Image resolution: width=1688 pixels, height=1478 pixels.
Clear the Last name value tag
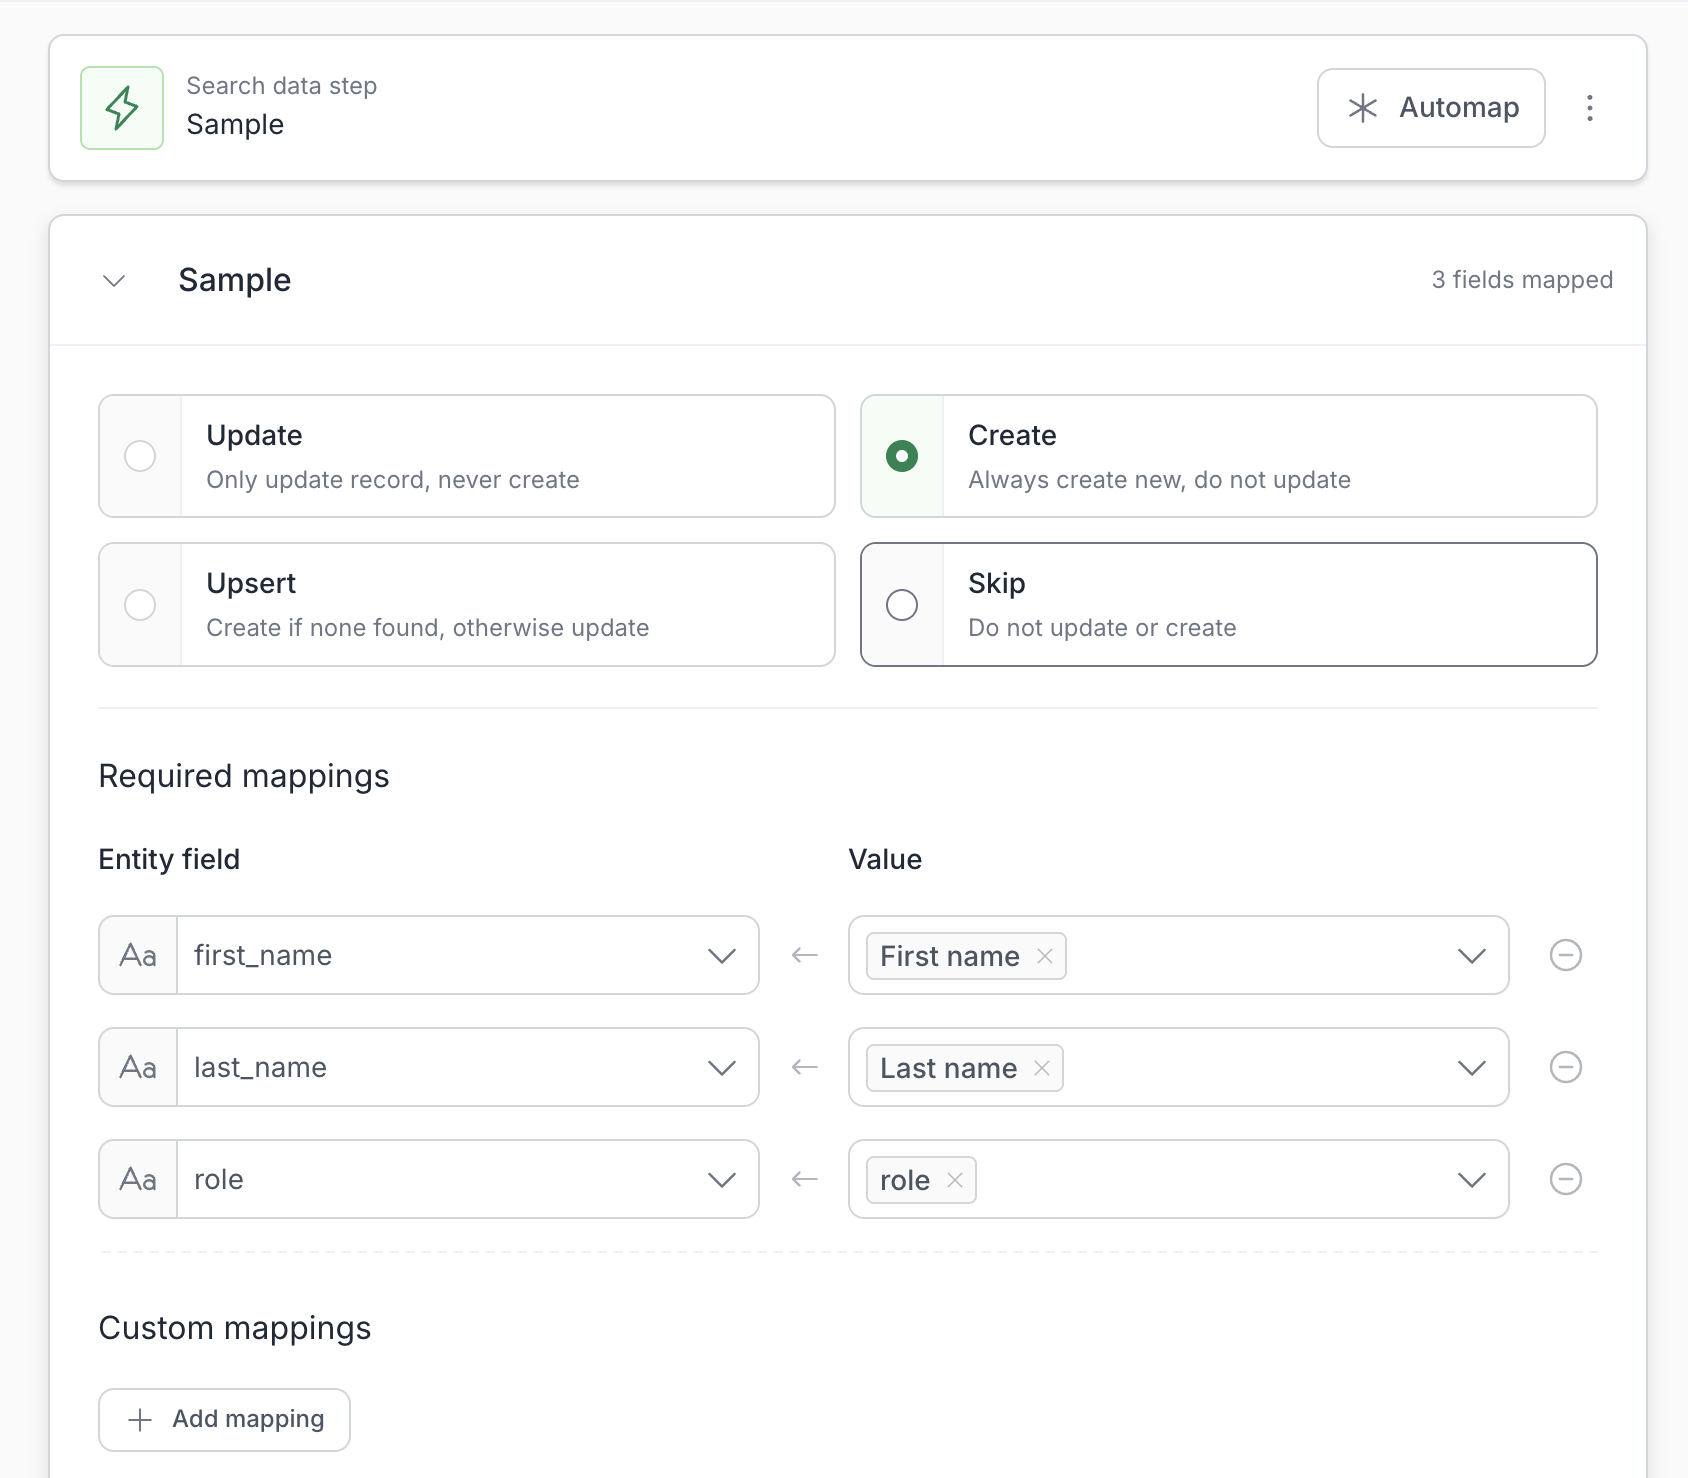pyautogui.click(x=1042, y=1068)
